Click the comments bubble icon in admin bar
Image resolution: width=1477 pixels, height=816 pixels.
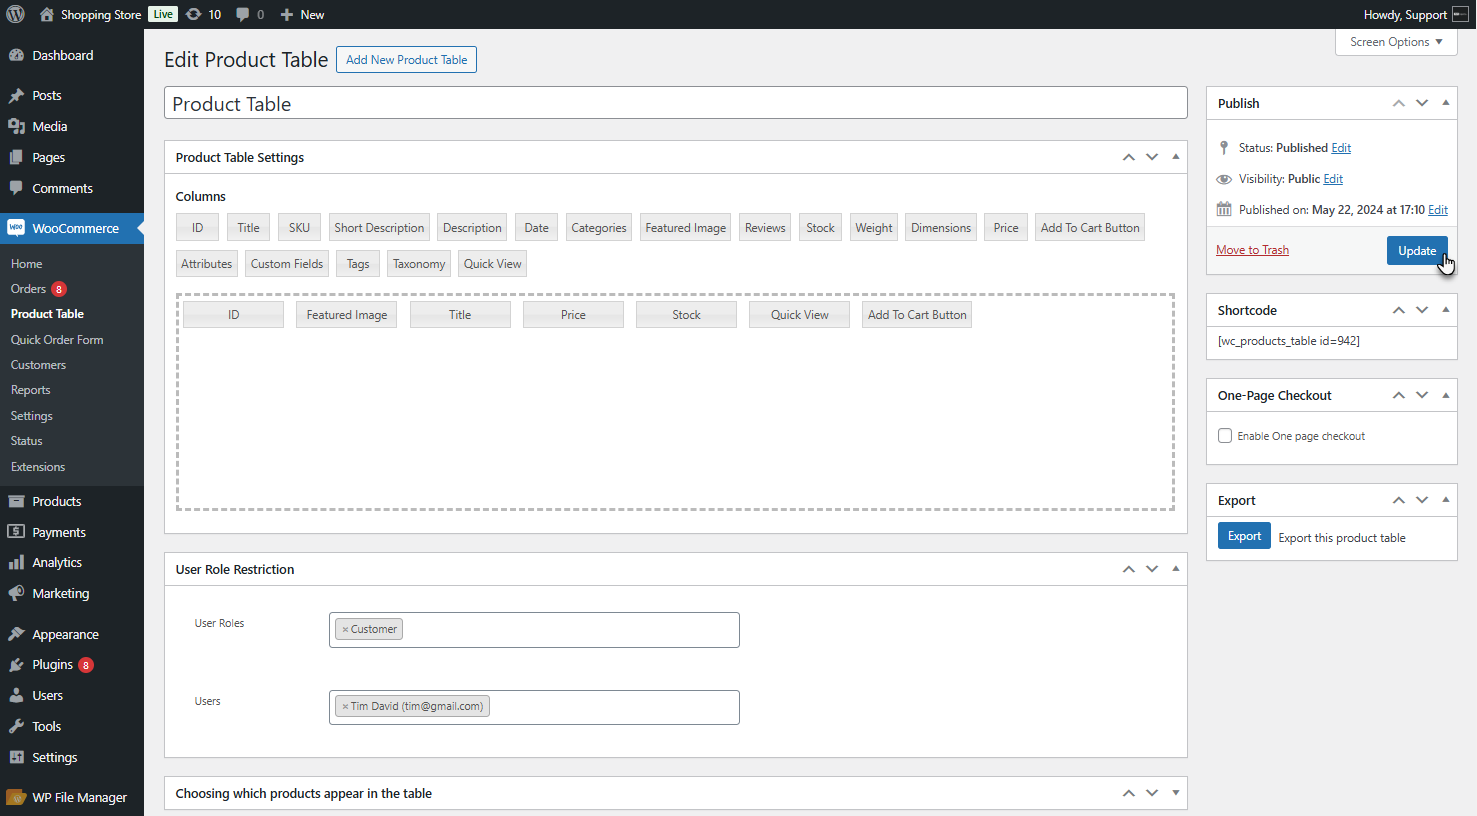243,14
